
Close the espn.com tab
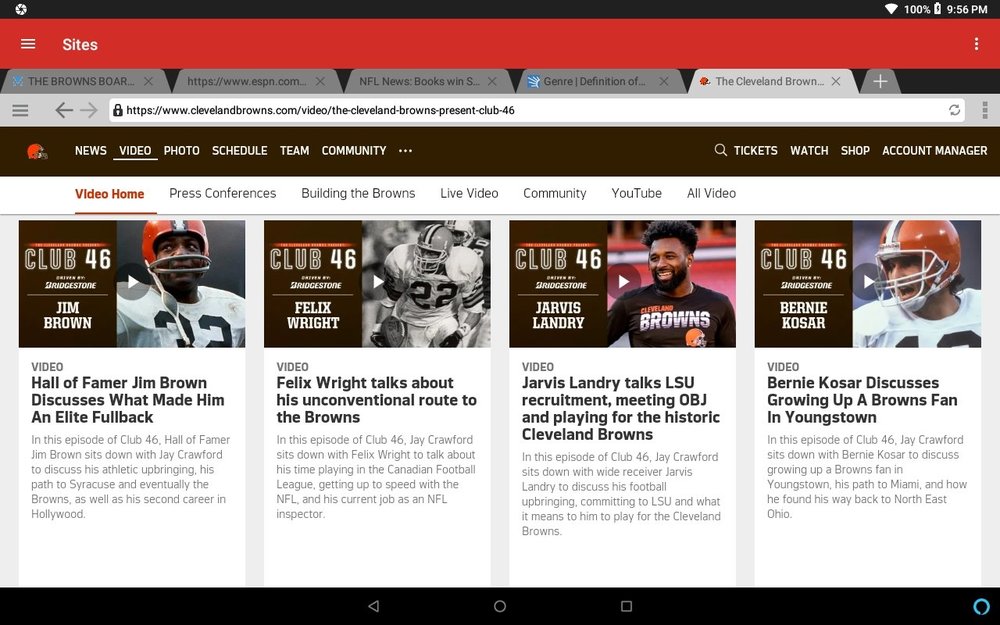(x=320, y=82)
